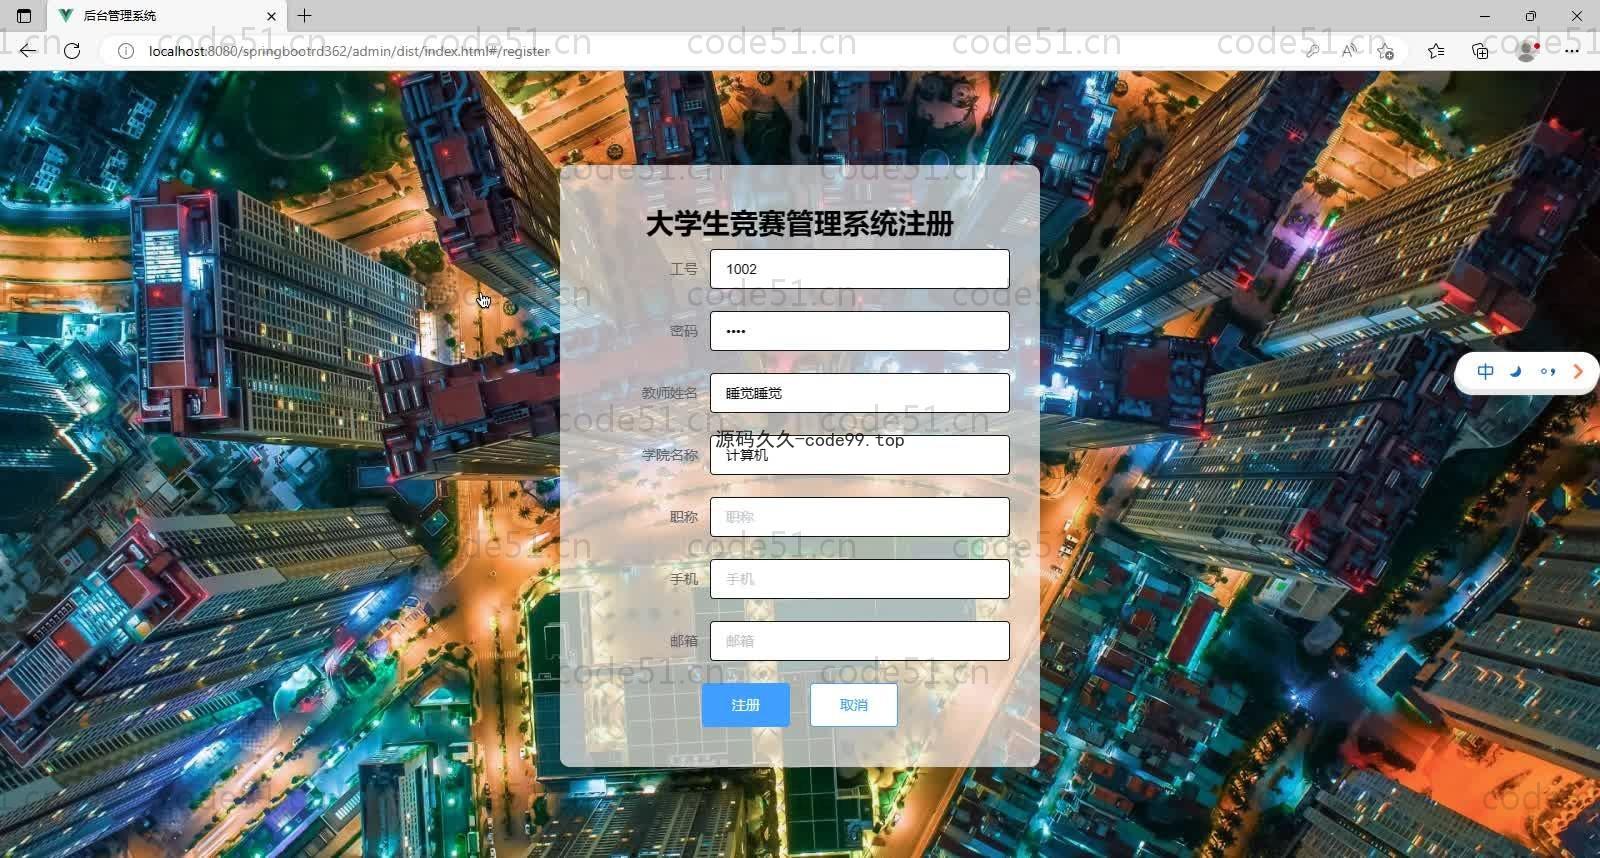Open the saved passwords key icon
Image resolution: width=1600 pixels, height=858 pixels.
tap(1311, 51)
